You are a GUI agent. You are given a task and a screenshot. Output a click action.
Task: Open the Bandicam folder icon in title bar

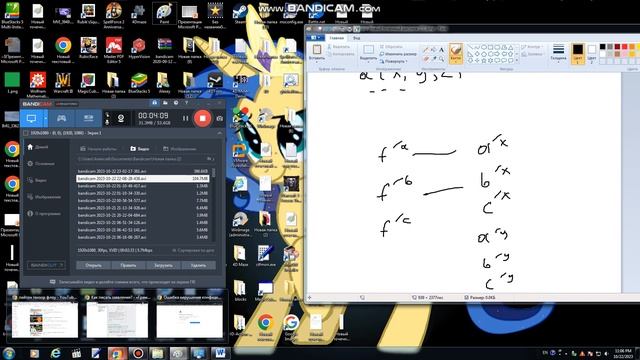[165, 103]
